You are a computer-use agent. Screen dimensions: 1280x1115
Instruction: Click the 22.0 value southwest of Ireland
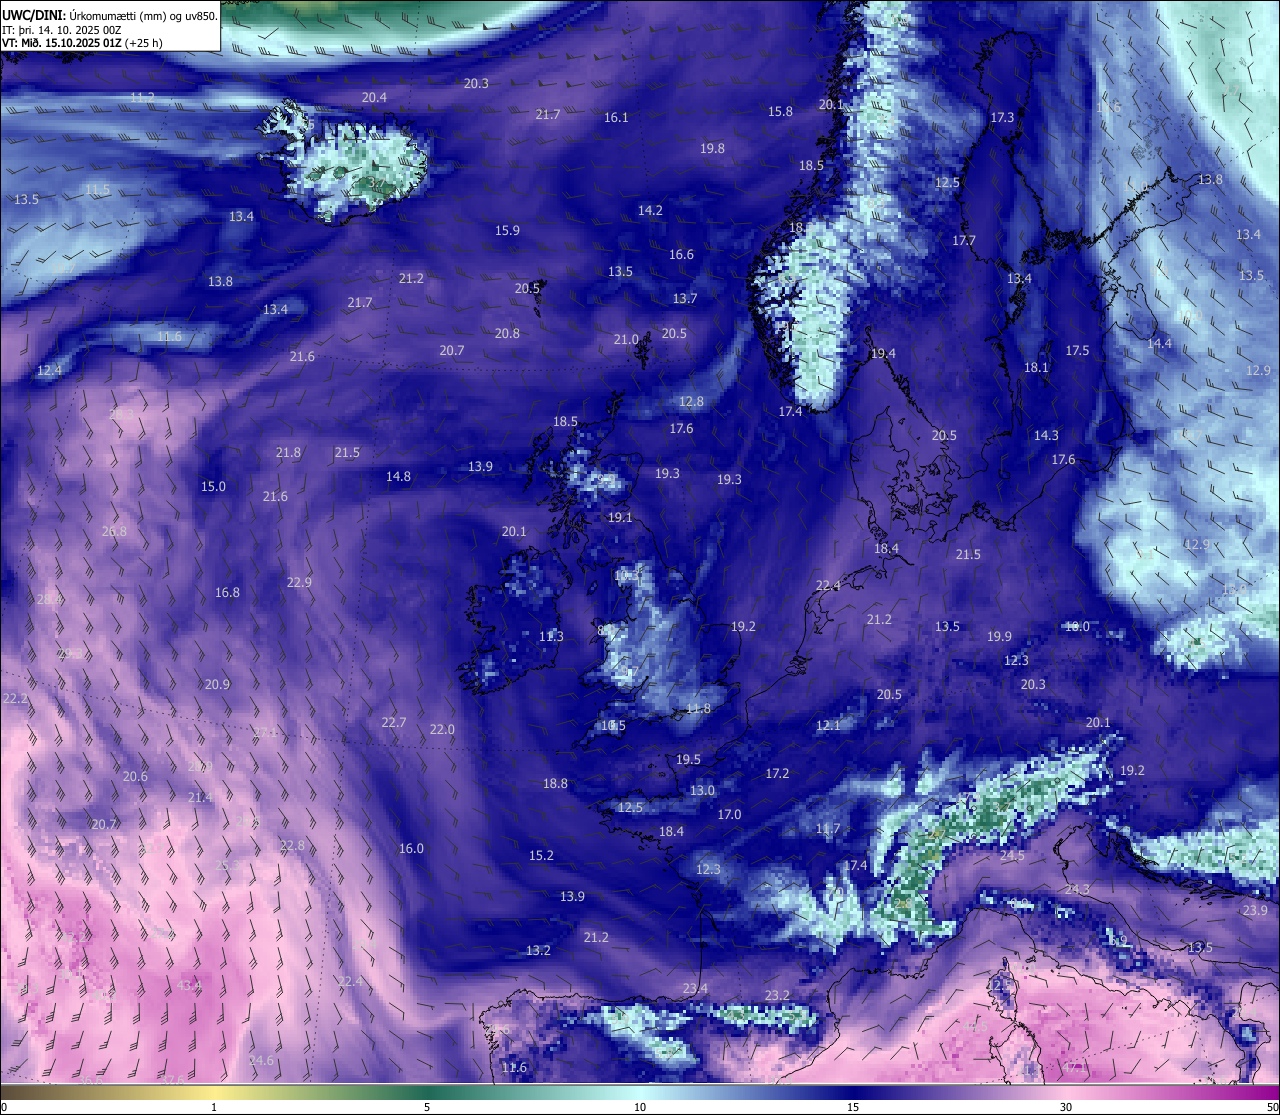tap(442, 730)
